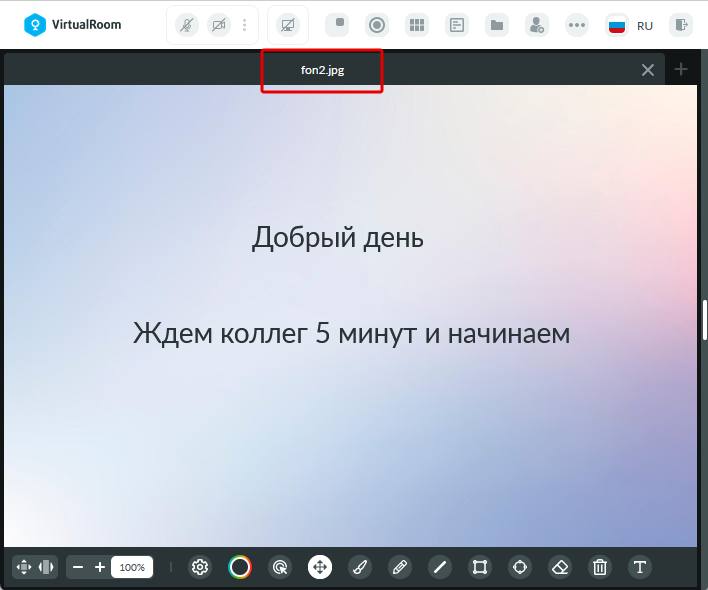This screenshot has width=708, height=590.
Task: Clear the board with the trash icon
Action: pos(600,567)
